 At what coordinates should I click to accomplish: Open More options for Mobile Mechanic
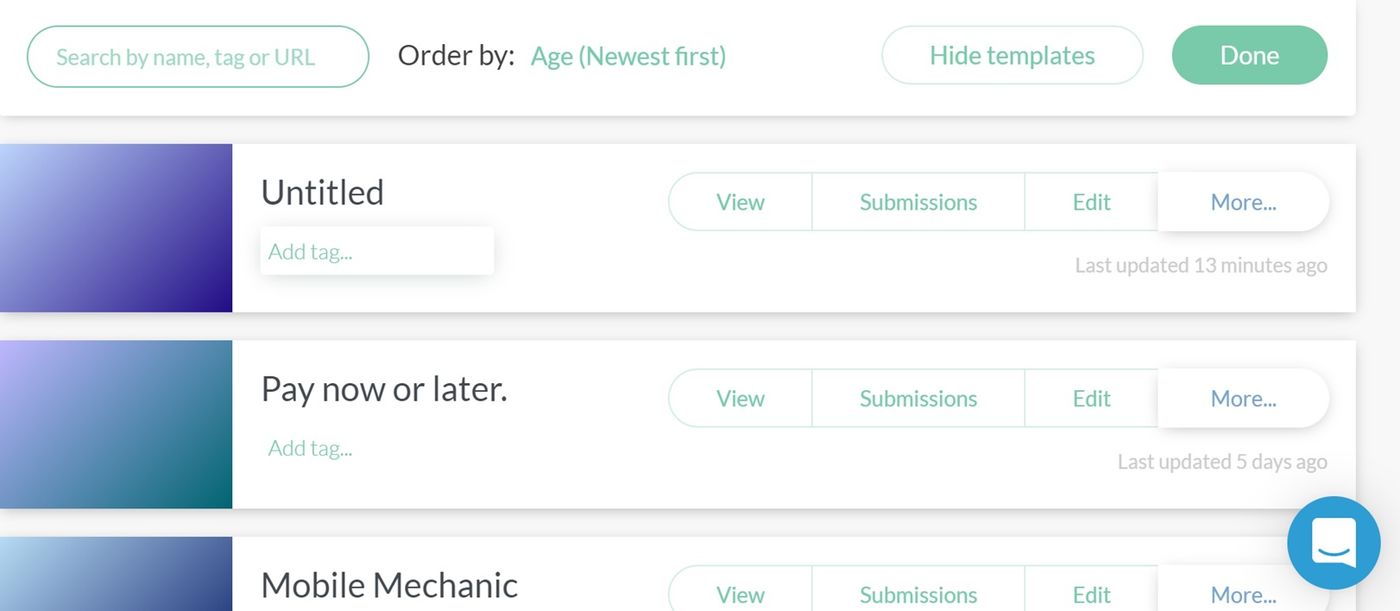click(x=1243, y=594)
